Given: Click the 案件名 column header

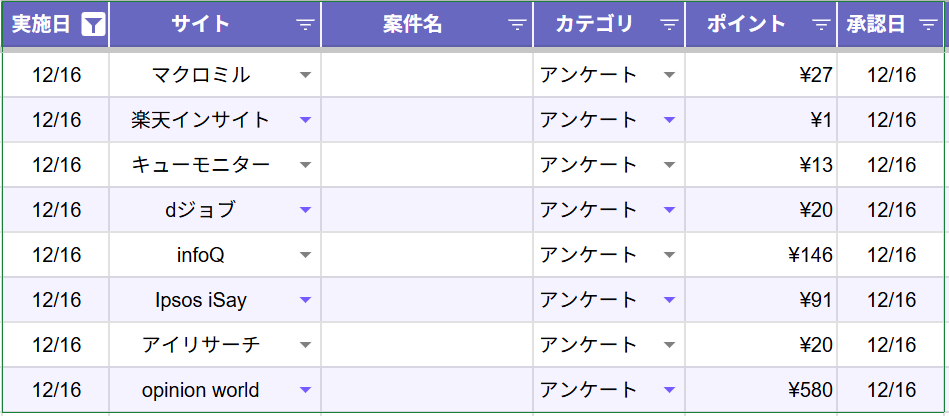Looking at the screenshot, I should pyautogui.click(x=412, y=25).
